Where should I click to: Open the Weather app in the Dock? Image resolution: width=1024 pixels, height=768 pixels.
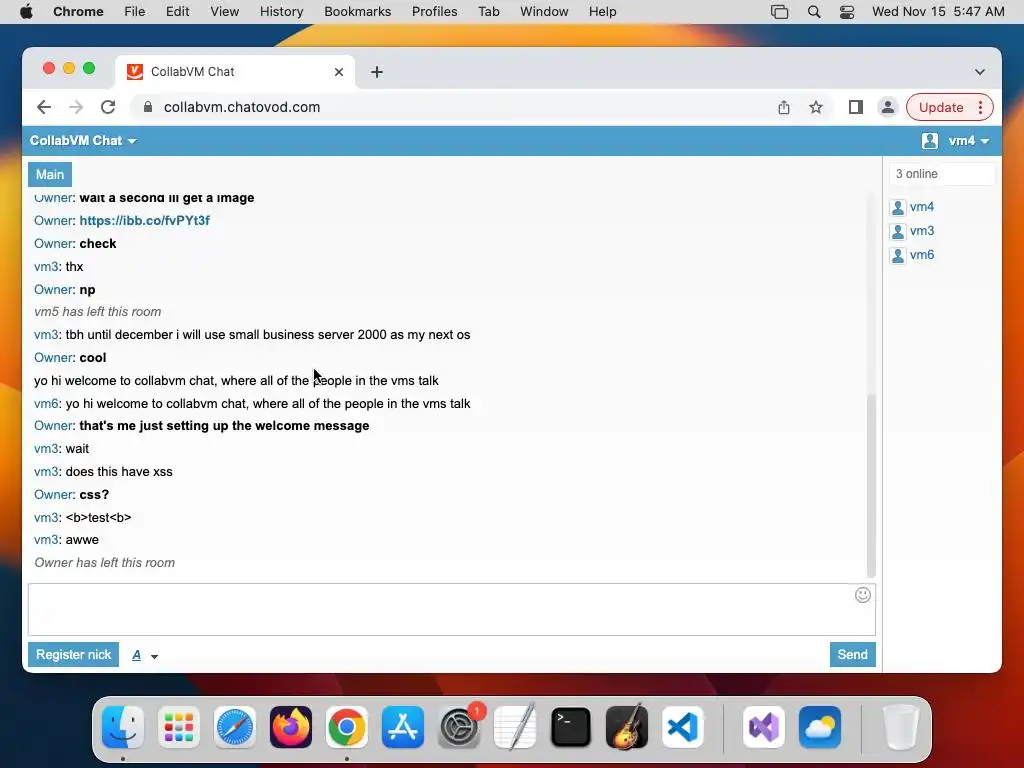820,727
